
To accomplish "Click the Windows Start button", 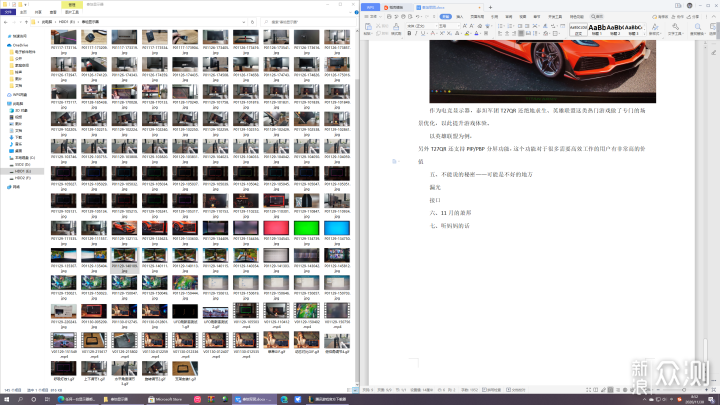I will click(6, 399).
